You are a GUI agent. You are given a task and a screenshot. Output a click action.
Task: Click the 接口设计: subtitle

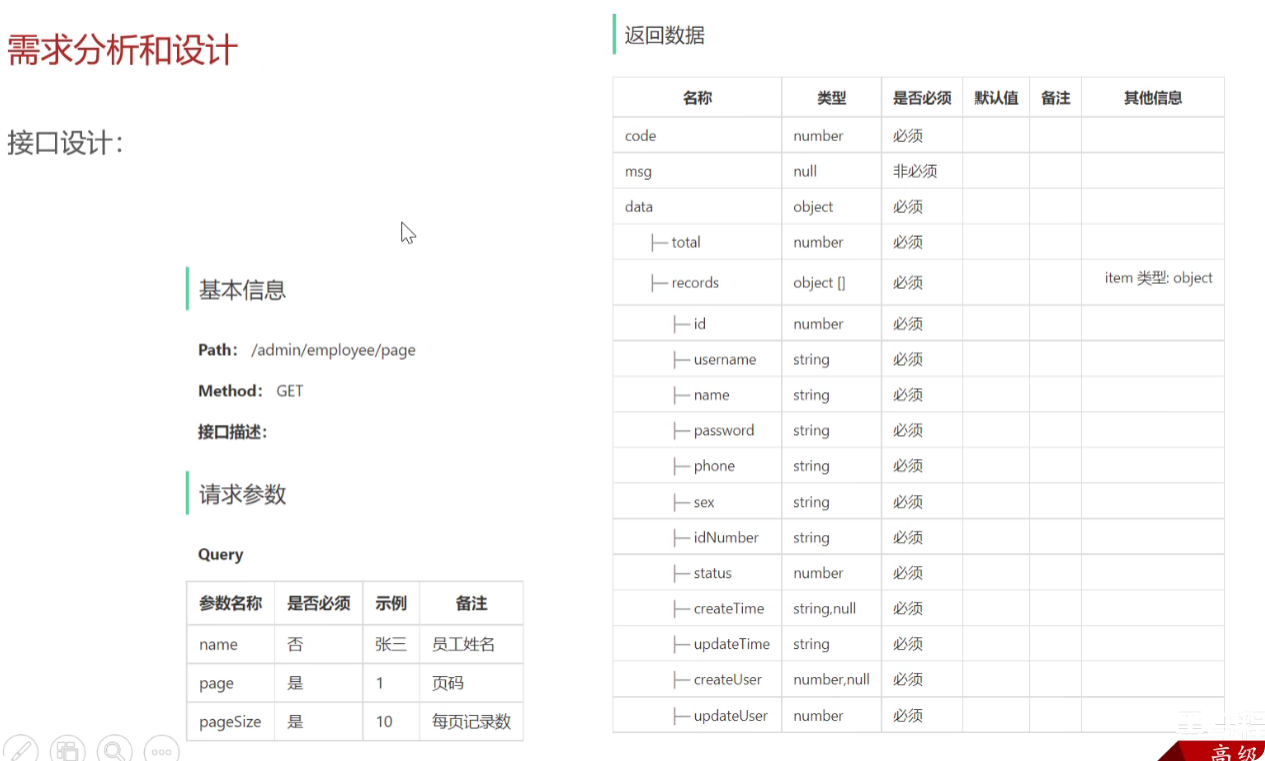pos(65,143)
